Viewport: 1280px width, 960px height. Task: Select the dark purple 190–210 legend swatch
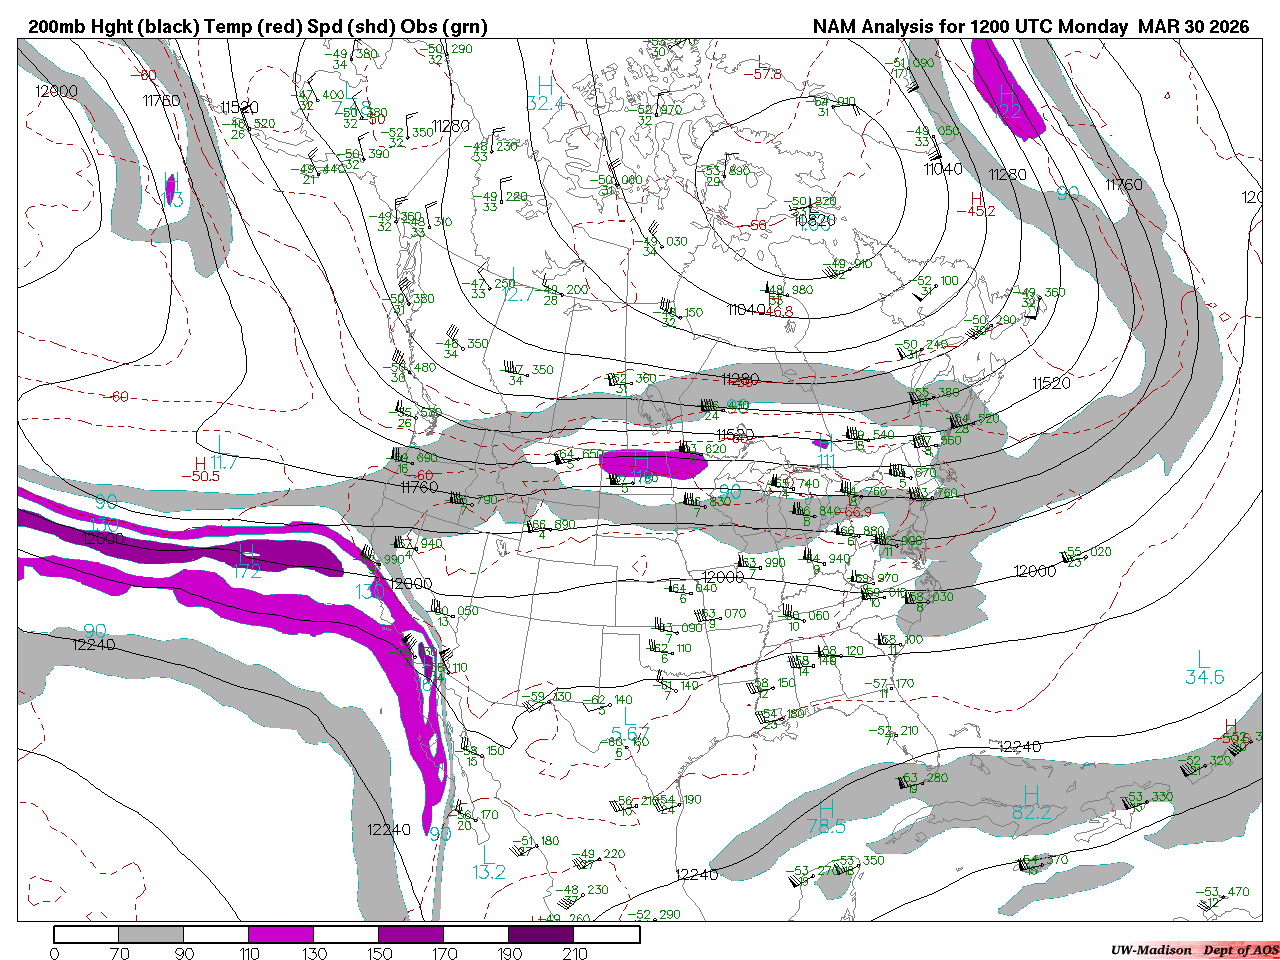click(541, 934)
